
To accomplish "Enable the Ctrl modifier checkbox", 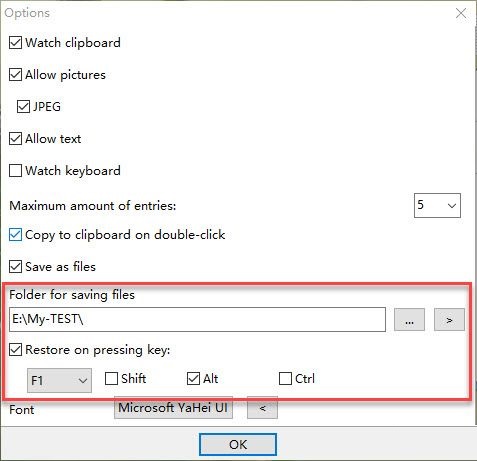I will click(285, 379).
